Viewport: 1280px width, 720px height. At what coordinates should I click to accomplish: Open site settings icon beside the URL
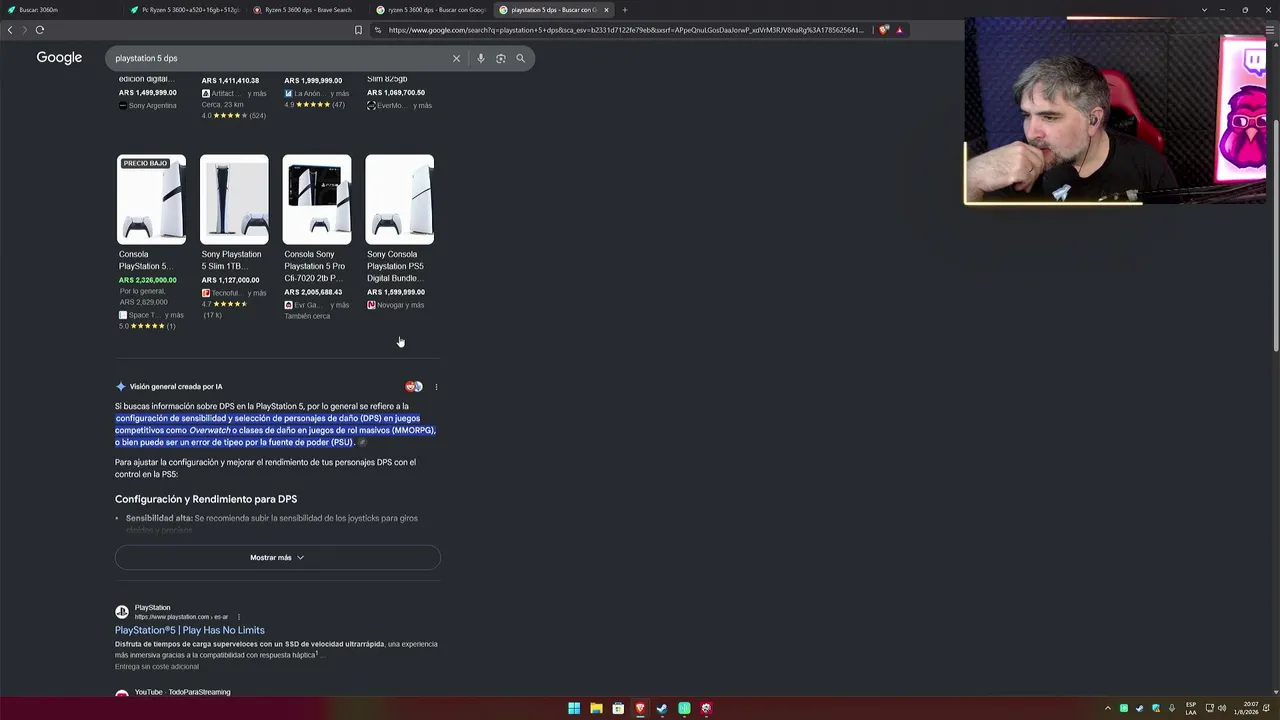tap(378, 30)
